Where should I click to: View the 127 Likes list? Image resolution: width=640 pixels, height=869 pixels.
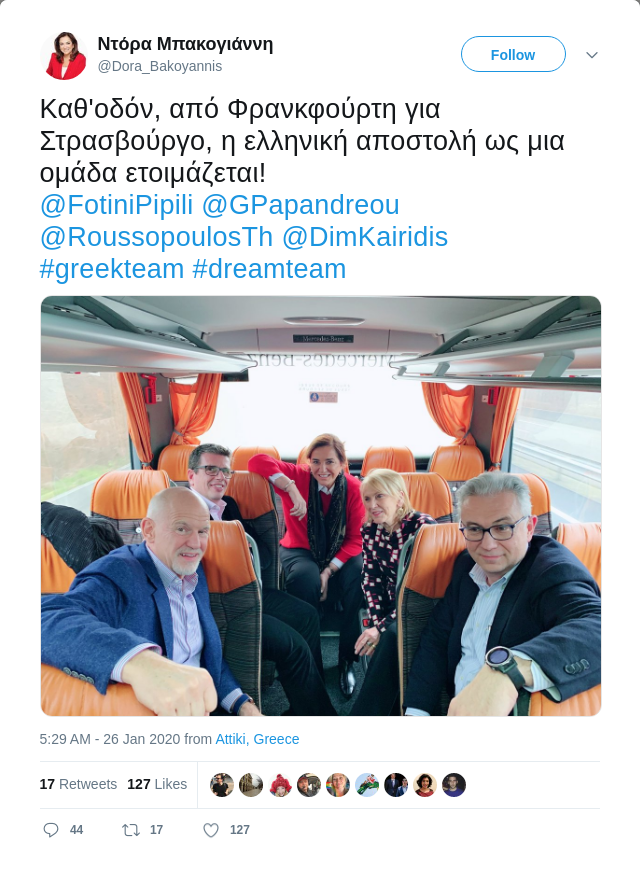[157, 784]
